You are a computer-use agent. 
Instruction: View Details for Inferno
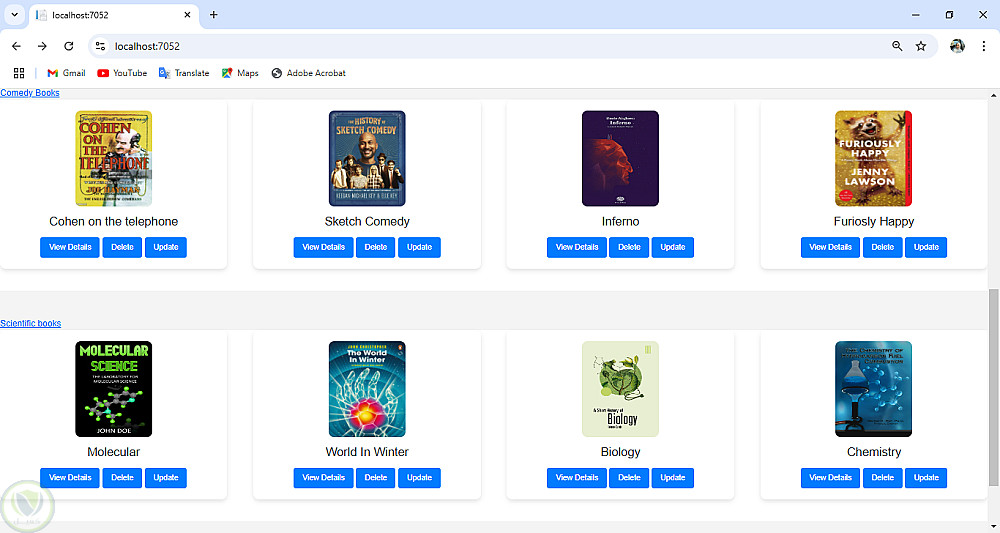[x=577, y=247]
